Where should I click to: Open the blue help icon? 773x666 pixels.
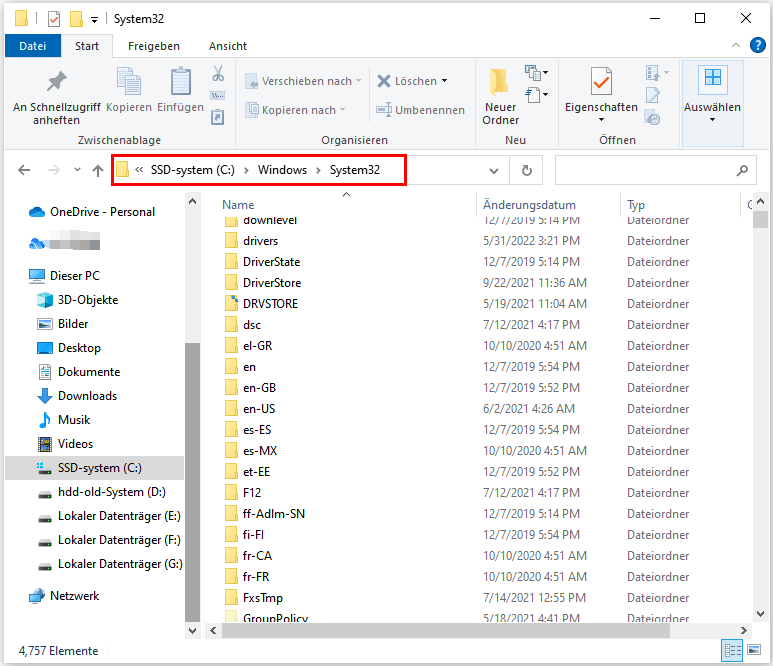(758, 45)
